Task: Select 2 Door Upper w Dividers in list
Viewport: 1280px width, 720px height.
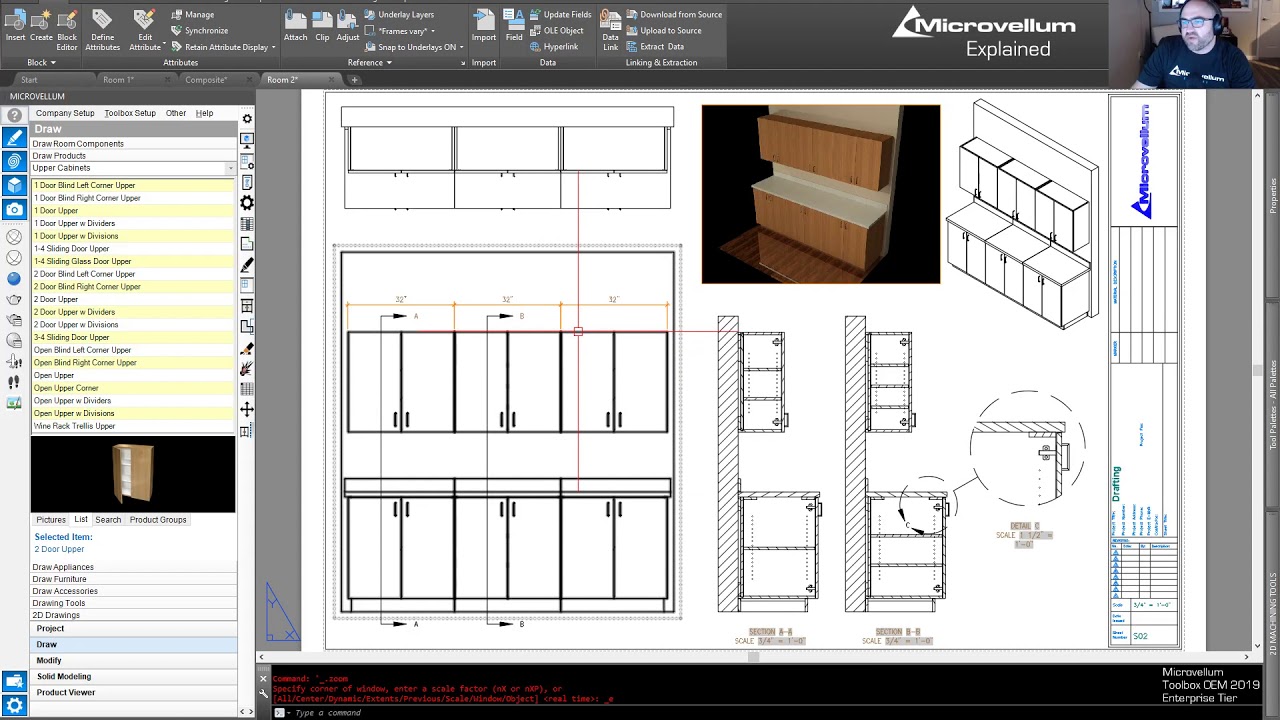Action: [x=133, y=312]
